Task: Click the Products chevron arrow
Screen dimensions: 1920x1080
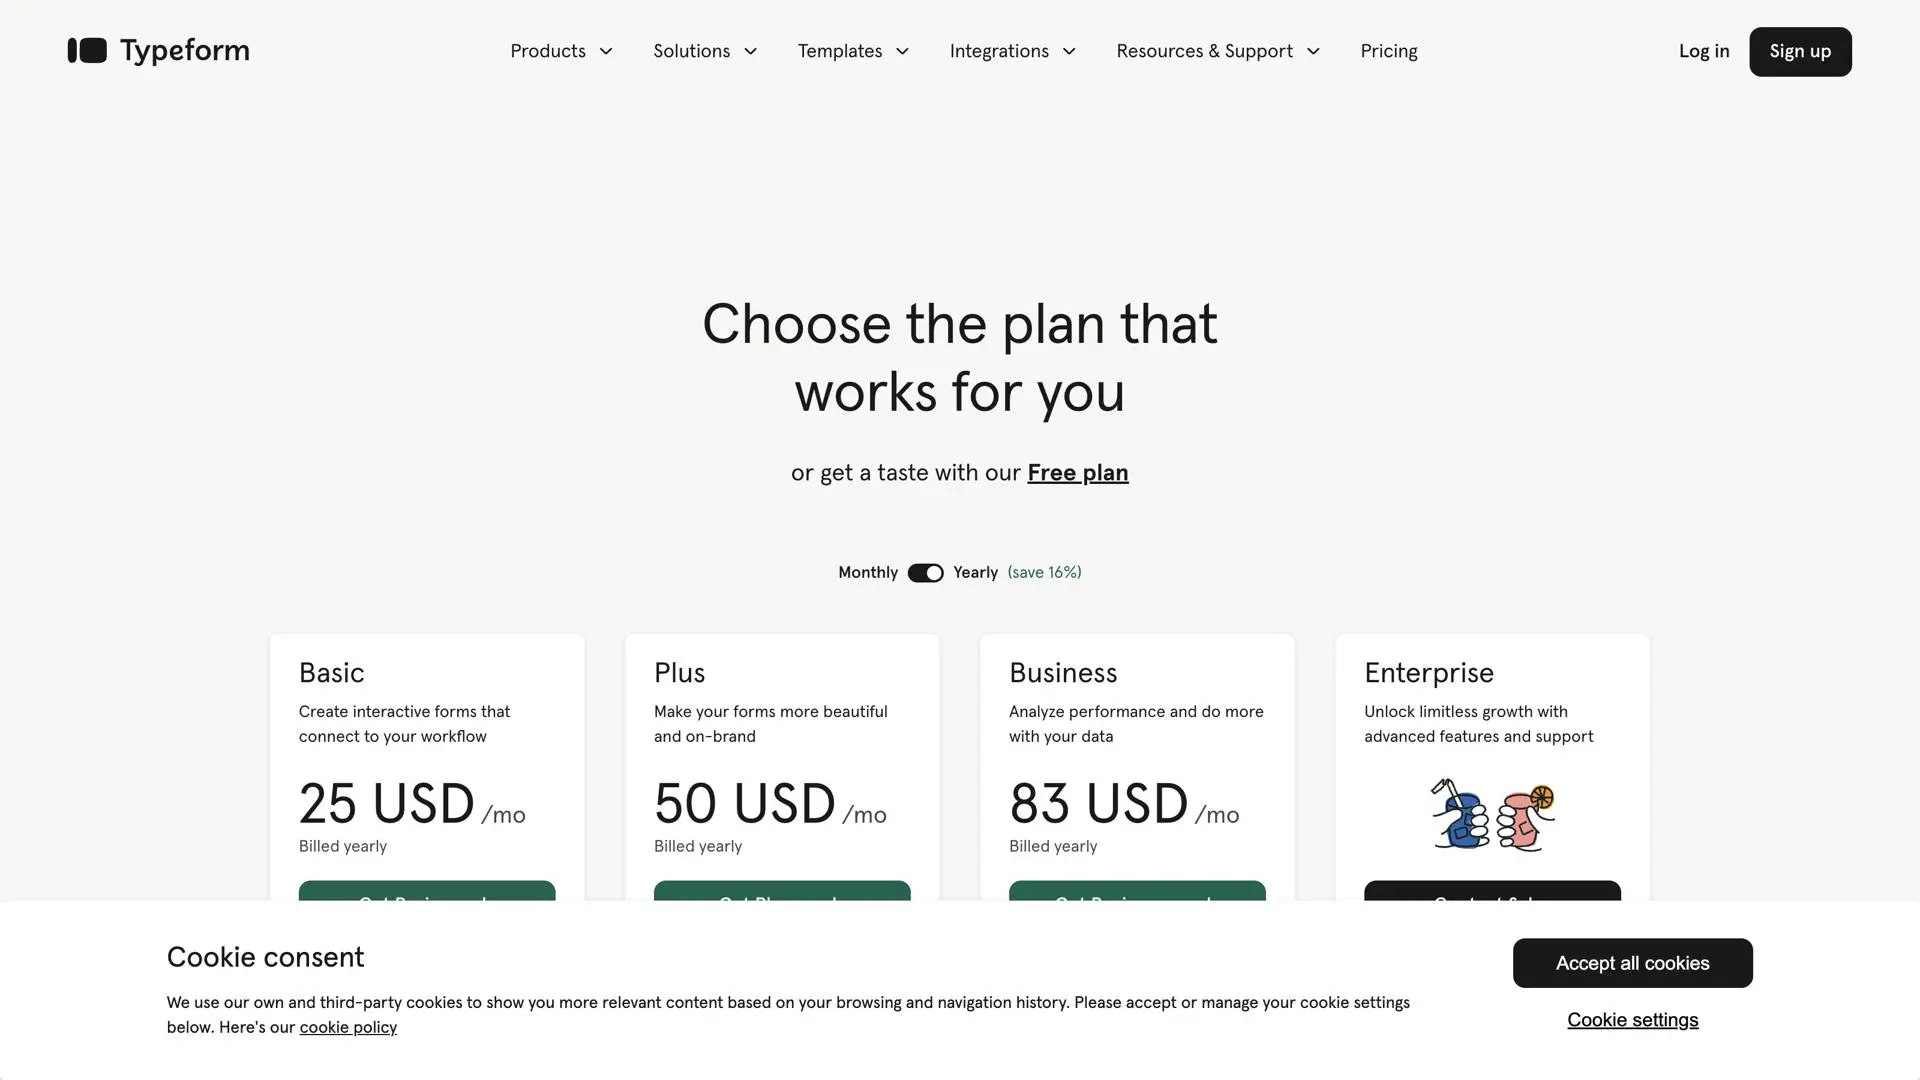Action: [605, 51]
